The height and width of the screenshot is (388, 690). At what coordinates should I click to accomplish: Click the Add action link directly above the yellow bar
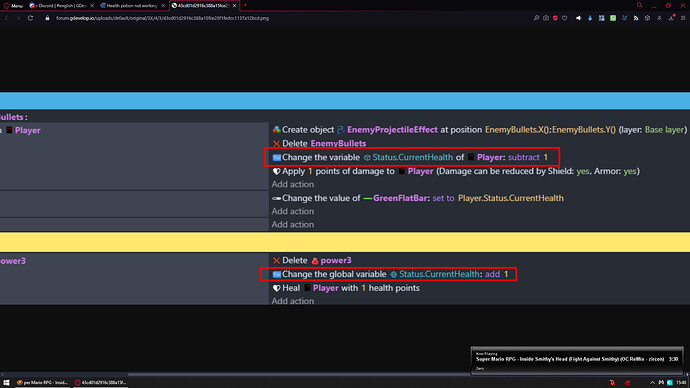293,224
